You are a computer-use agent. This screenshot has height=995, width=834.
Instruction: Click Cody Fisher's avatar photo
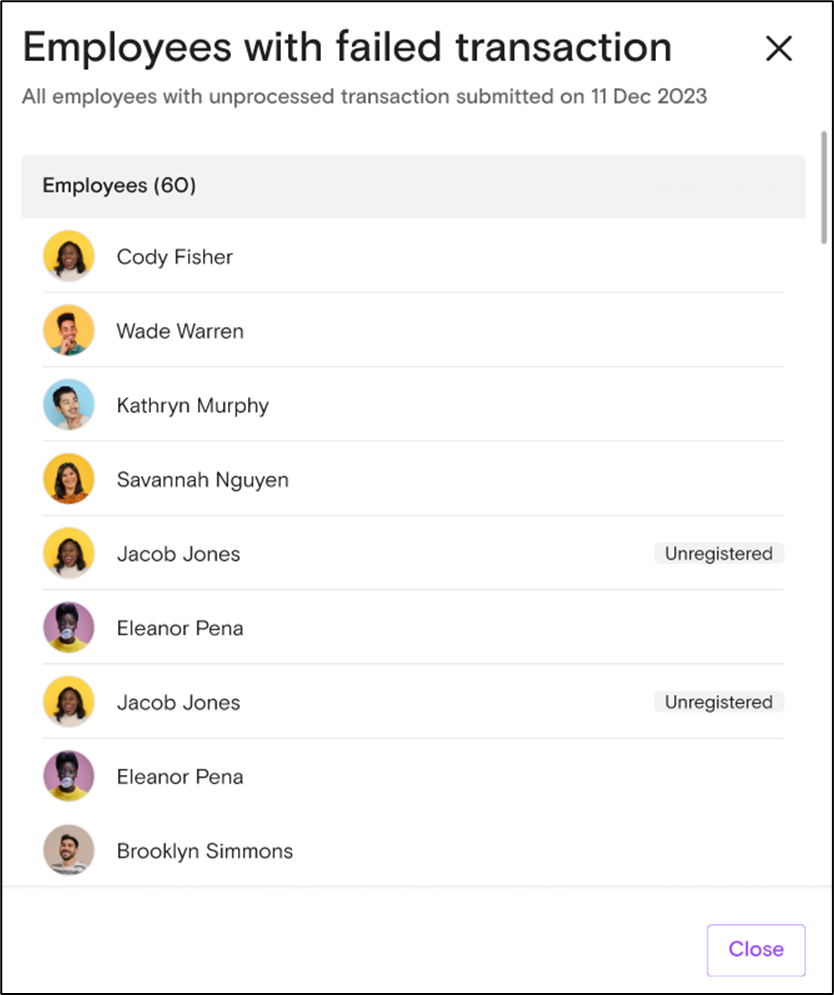point(69,256)
